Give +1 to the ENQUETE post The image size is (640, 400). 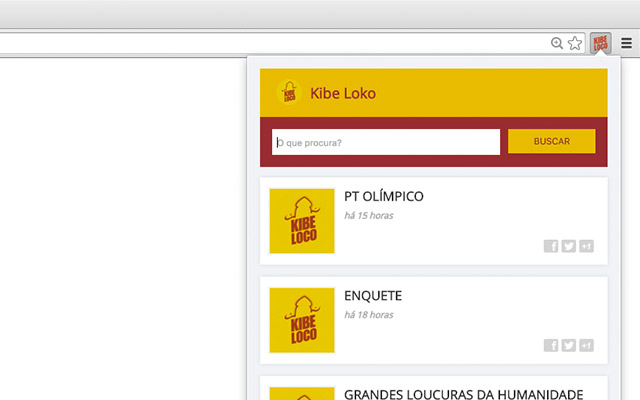pyautogui.click(x=587, y=345)
